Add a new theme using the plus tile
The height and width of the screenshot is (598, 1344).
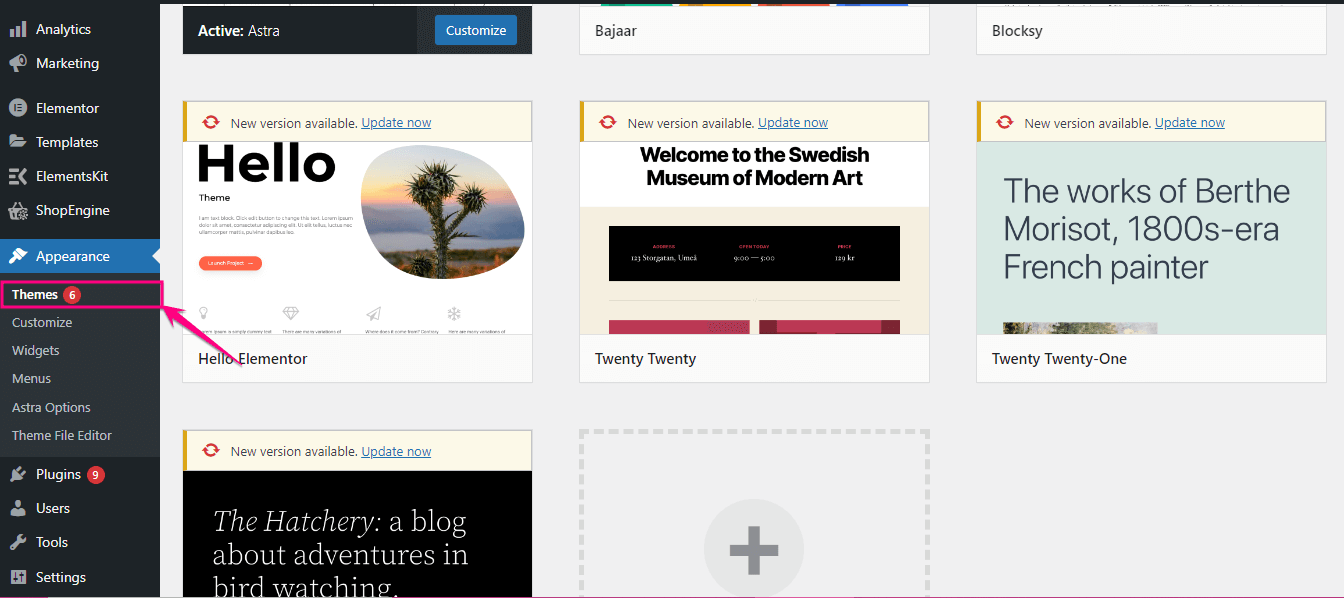point(754,548)
